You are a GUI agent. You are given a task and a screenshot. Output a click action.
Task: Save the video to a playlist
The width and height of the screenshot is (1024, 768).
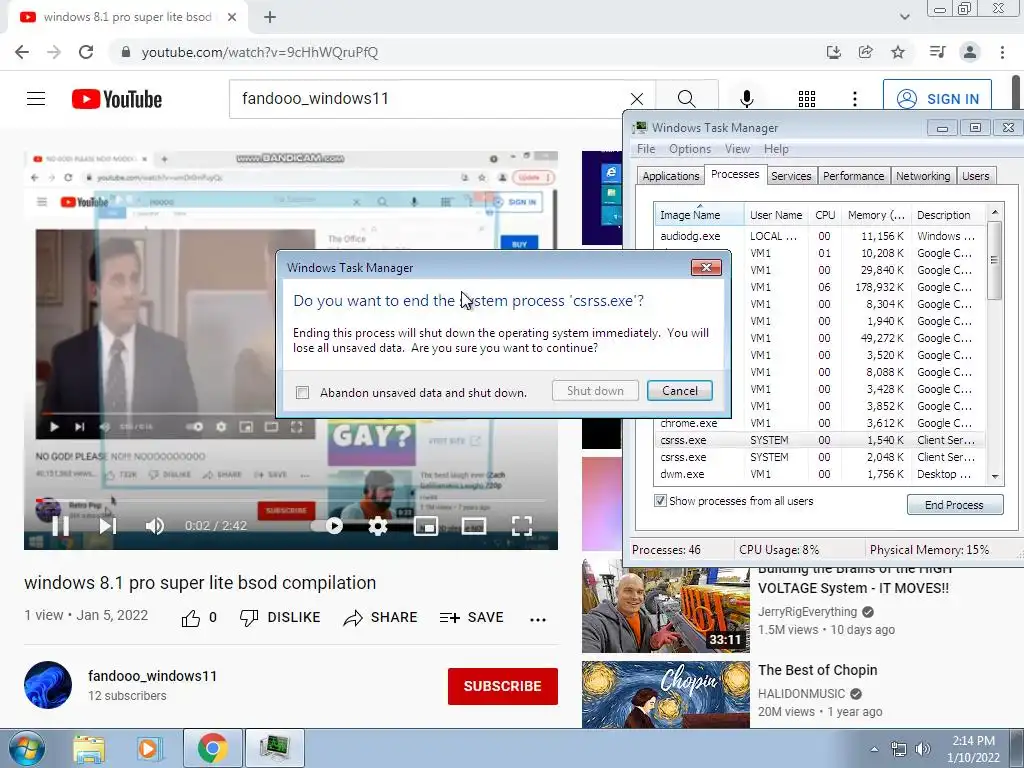pyautogui.click(x=472, y=618)
